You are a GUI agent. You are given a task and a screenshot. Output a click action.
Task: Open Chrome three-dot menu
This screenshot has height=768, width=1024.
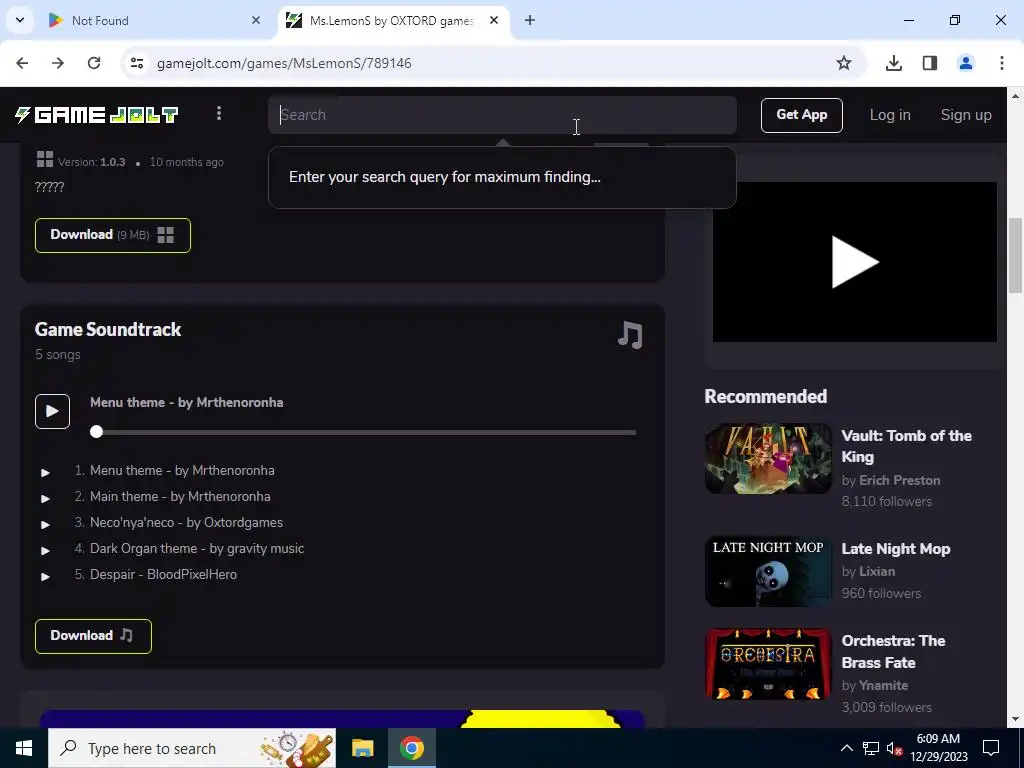tap(1001, 63)
